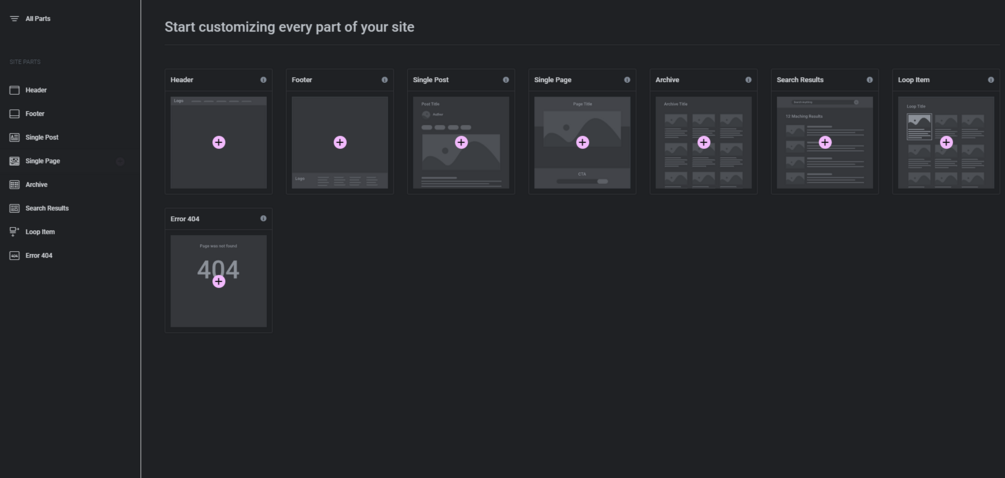The height and width of the screenshot is (478, 1005).
Task: Open the info tooltip for Archive
Action: coord(748,80)
